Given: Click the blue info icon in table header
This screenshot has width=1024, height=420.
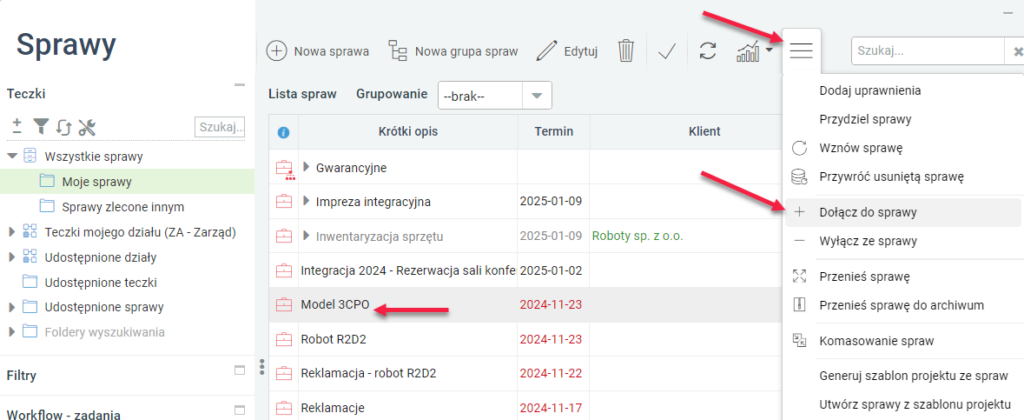Looking at the screenshot, I should click(283, 132).
